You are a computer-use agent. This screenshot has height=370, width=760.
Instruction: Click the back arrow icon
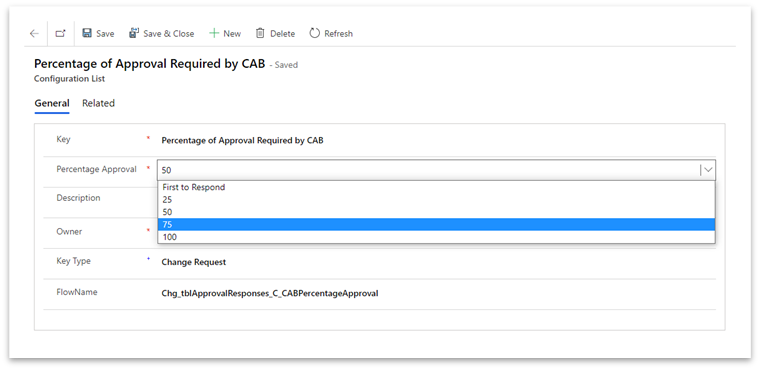(x=34, y=33)
